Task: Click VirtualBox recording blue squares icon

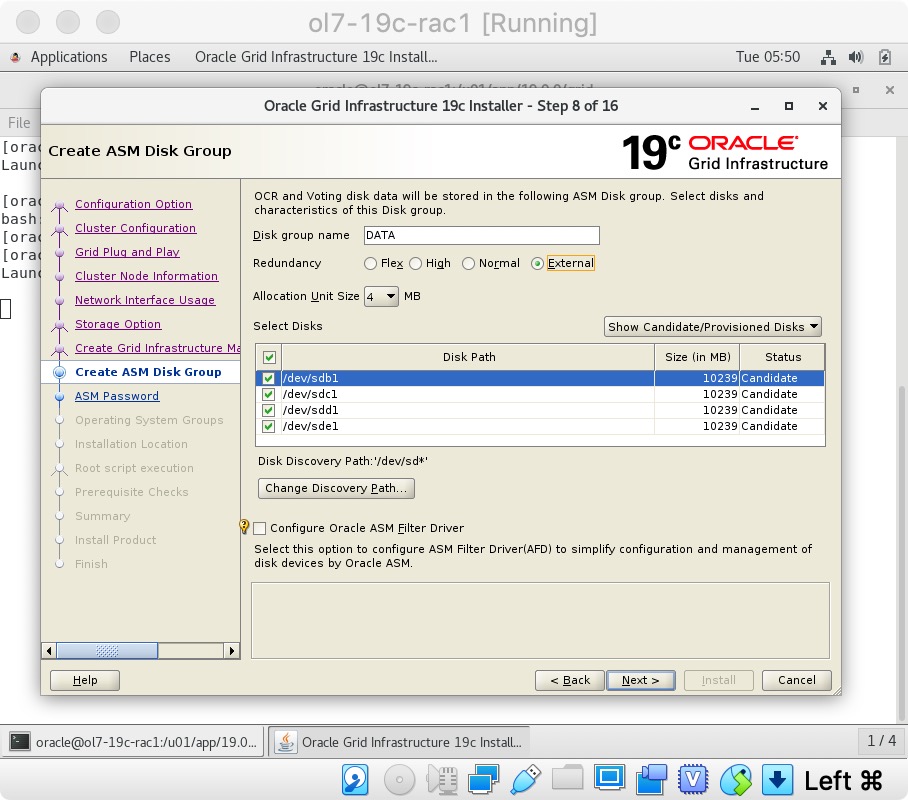Action: click(x=651, y=780)
